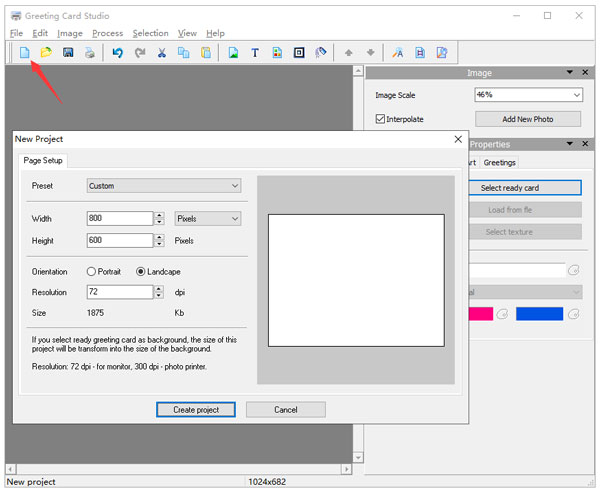Select the Add Text 'T' tool icon
This screenshot has width=600, height=492.
pos(255,53)
